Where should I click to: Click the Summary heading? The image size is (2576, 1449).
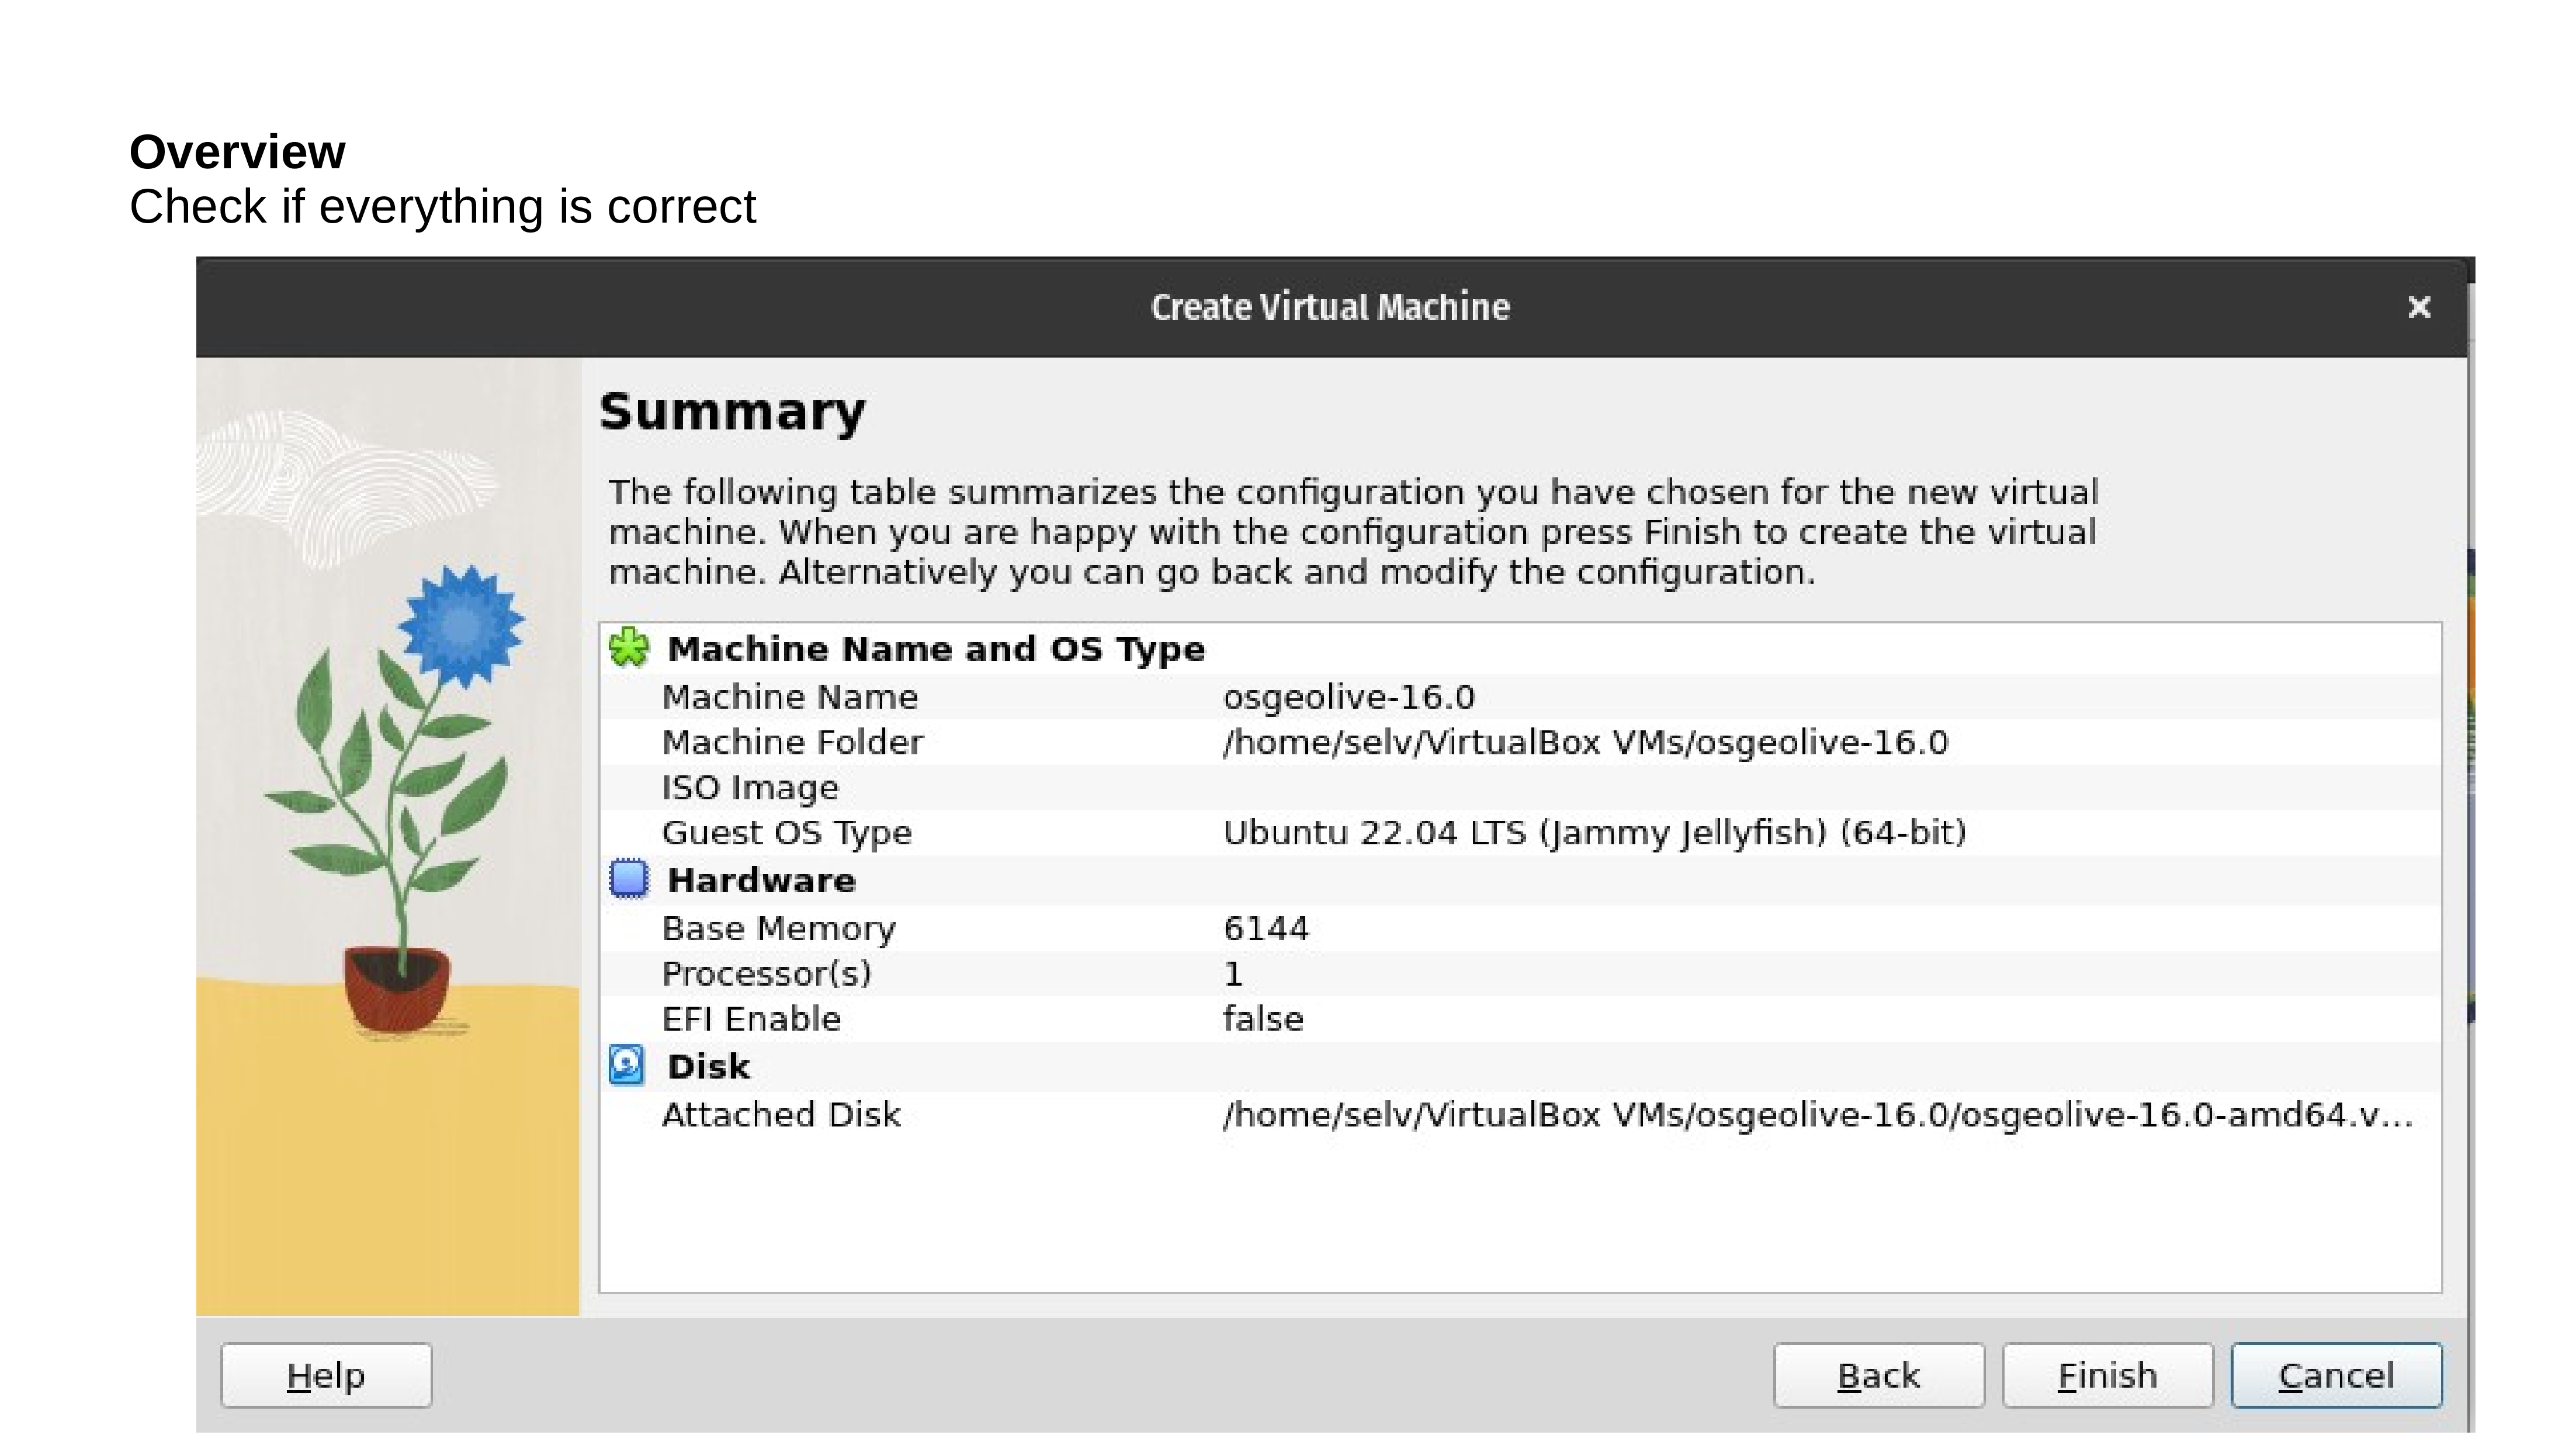tap(732, 412)
